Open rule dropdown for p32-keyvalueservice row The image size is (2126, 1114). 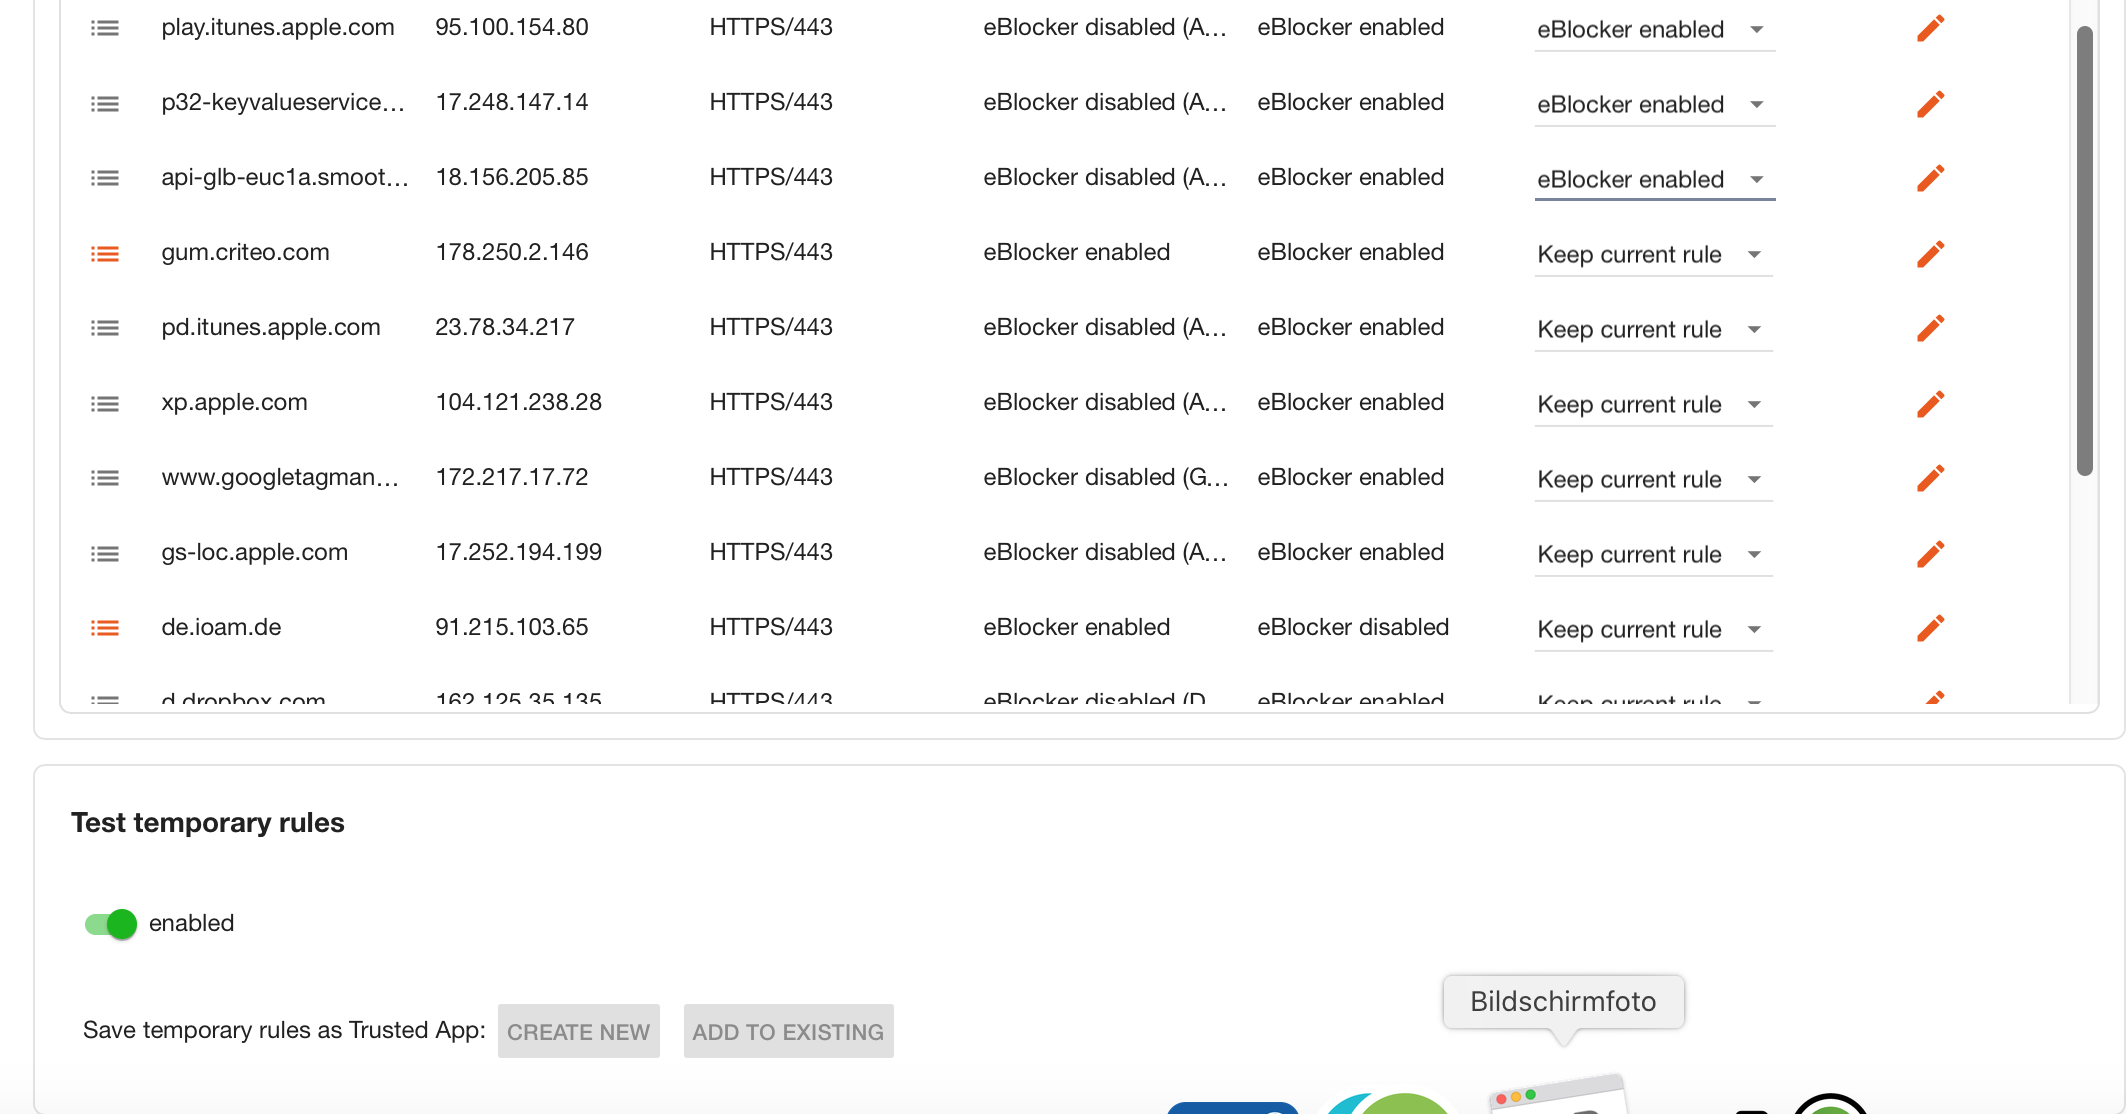click(x=1654, y=105)
